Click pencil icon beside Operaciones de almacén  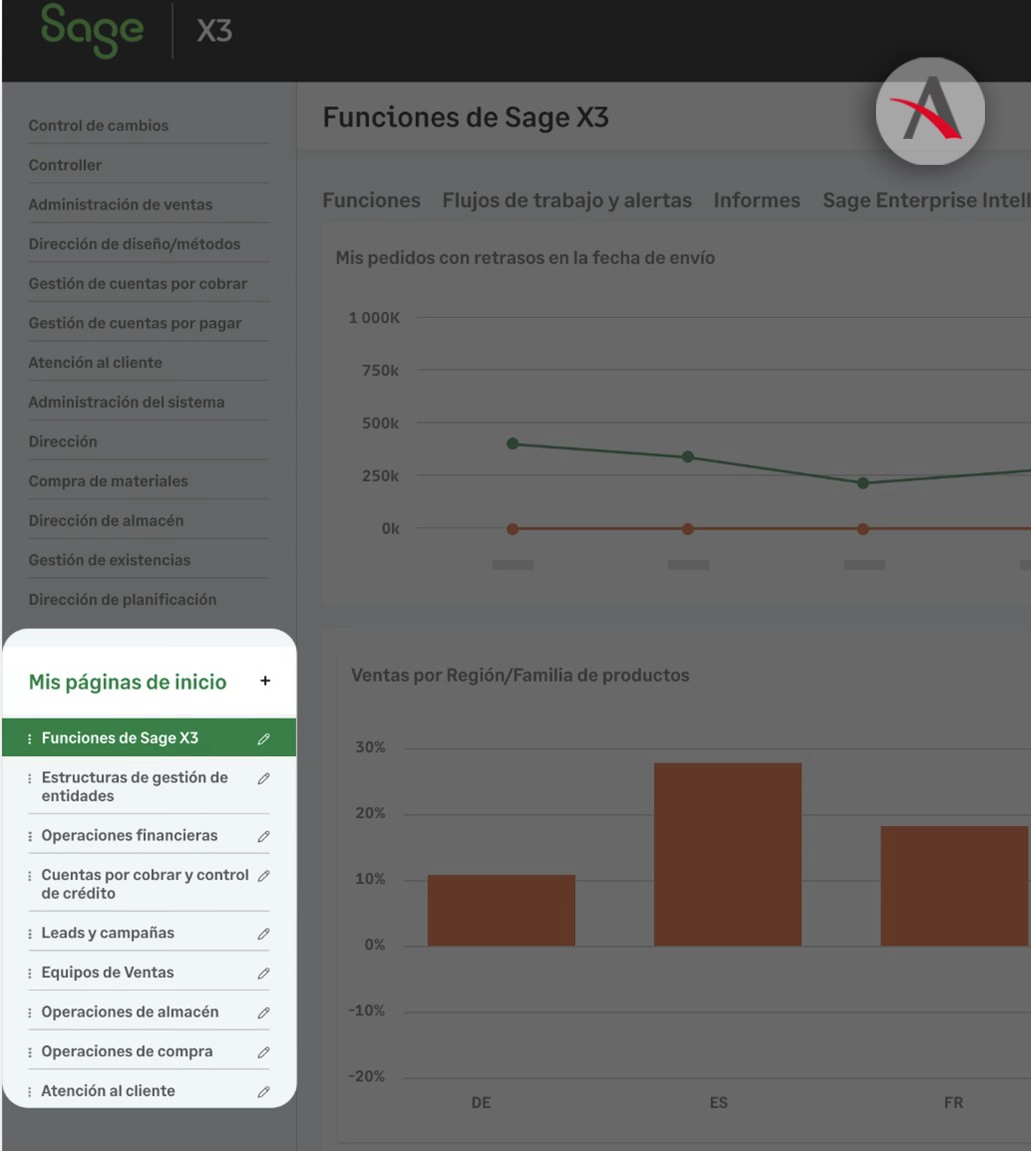(263, 1012)
